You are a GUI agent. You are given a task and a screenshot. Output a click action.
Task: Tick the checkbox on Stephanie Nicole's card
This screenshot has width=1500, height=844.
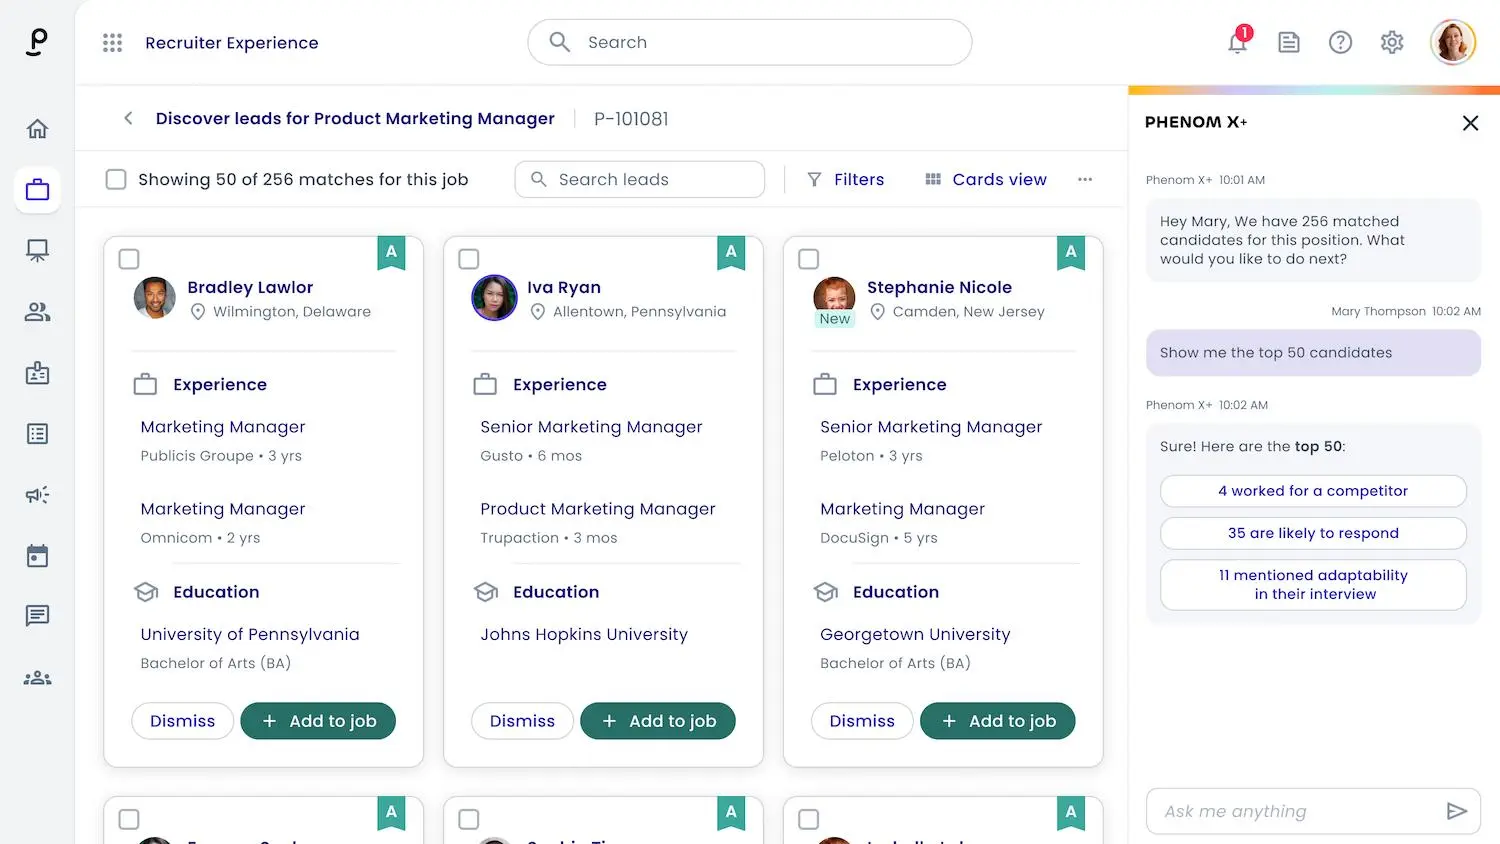click(809, 259)
